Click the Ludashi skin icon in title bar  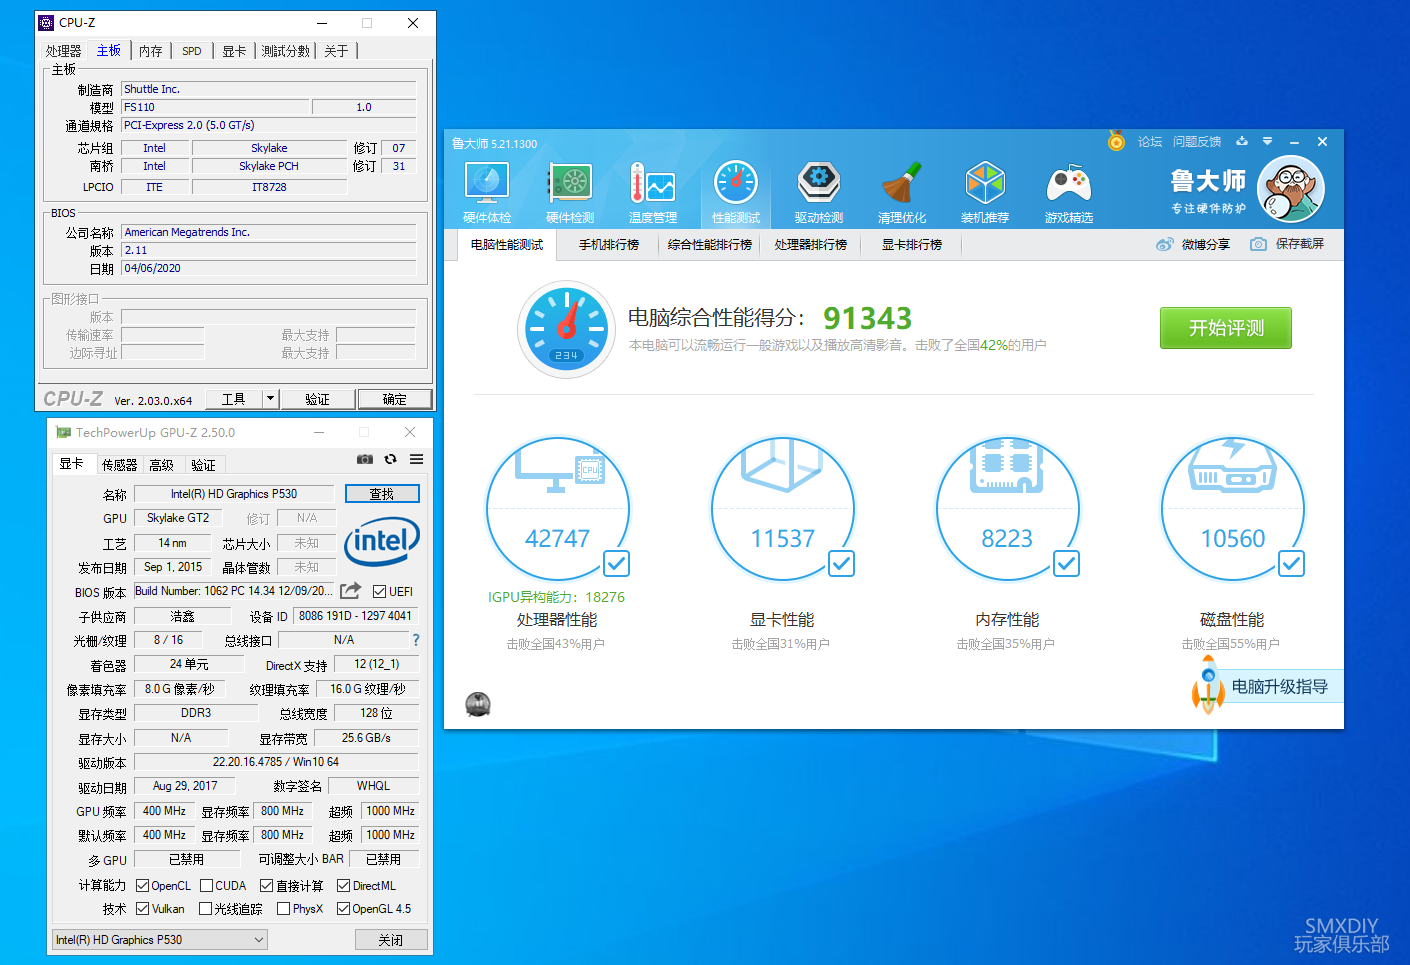click(1242, 141)
